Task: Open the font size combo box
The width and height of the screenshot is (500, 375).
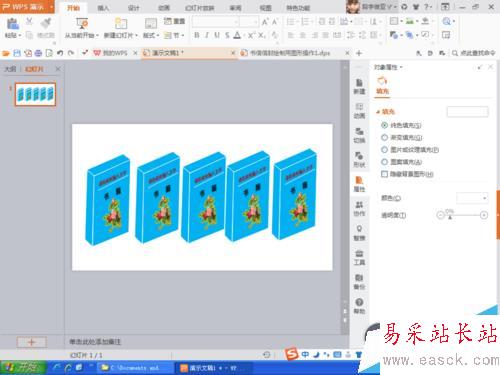Action: coord(249,22)
